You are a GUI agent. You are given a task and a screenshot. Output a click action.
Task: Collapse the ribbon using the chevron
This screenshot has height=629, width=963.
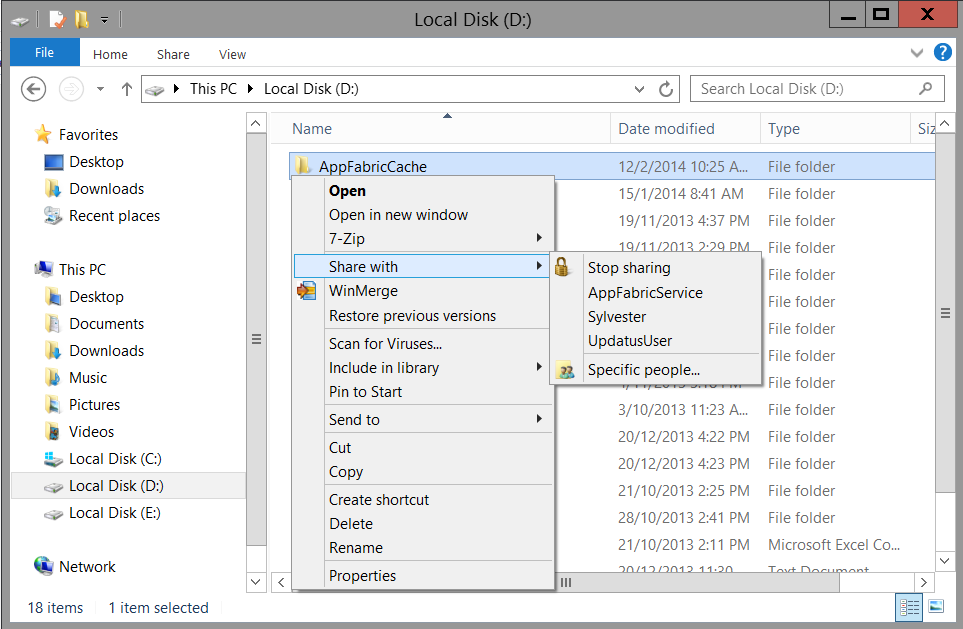click(x=916, y=53)
